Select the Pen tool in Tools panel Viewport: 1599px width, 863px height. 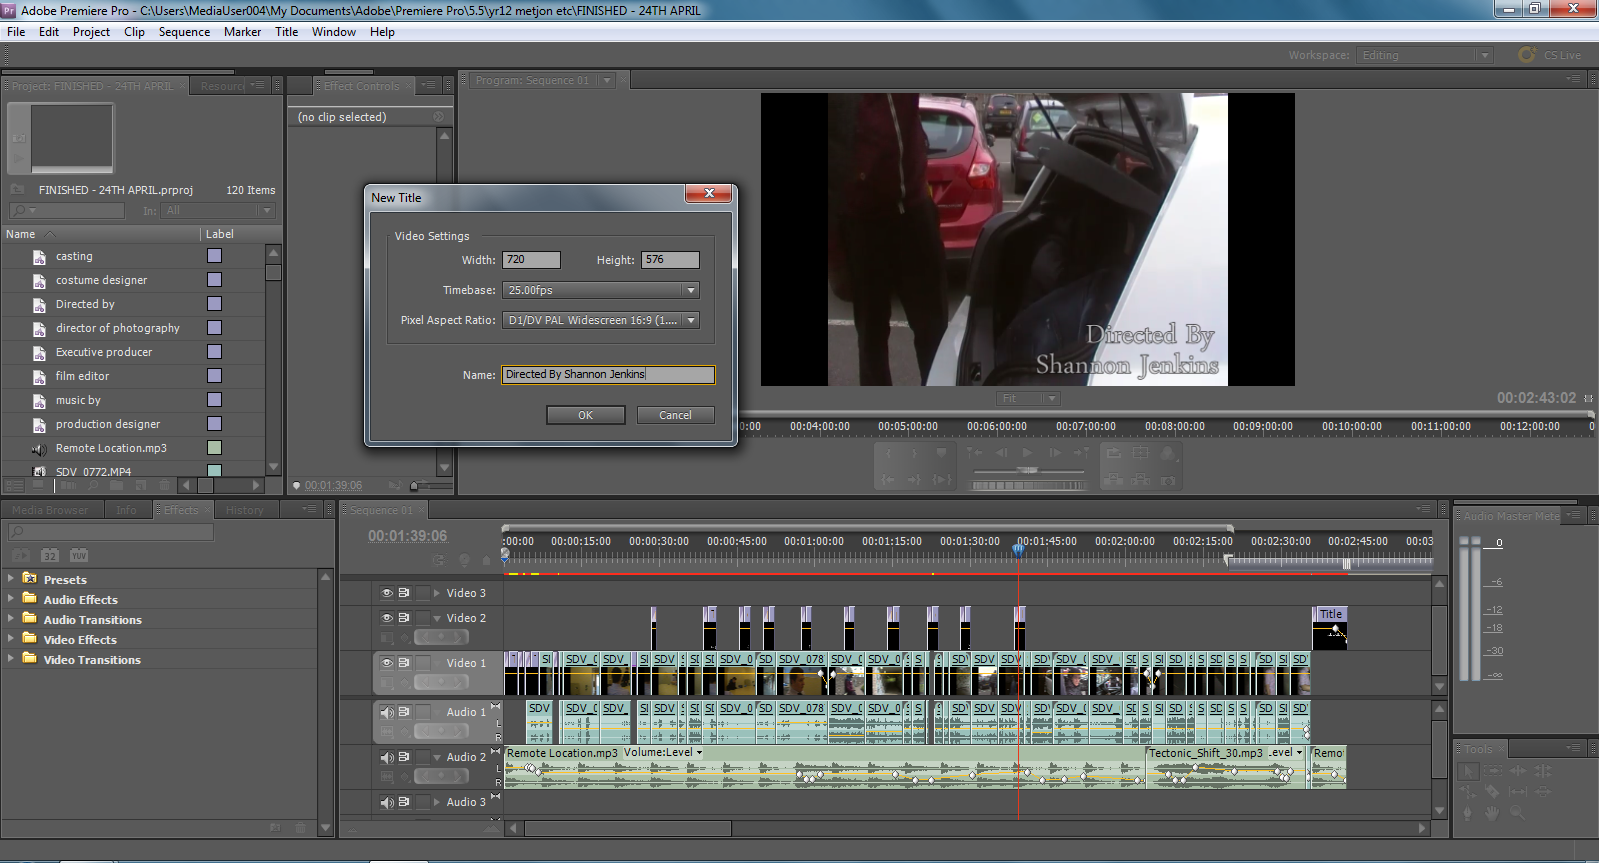1467,813
